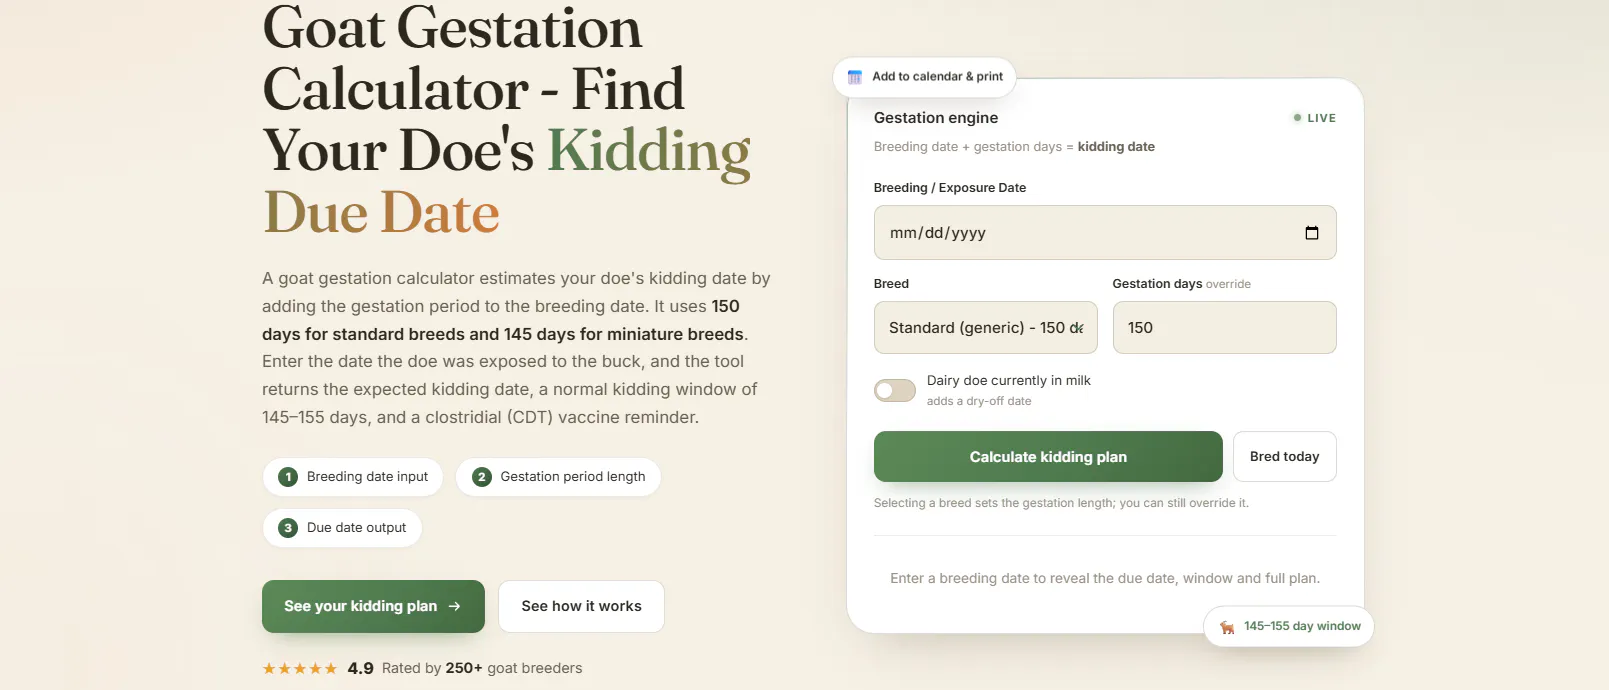Click the calendar icon beside Add to calendar & print
Image resolution: width=1609 pixels, height=690 pixels.
(x=855, y=77)
